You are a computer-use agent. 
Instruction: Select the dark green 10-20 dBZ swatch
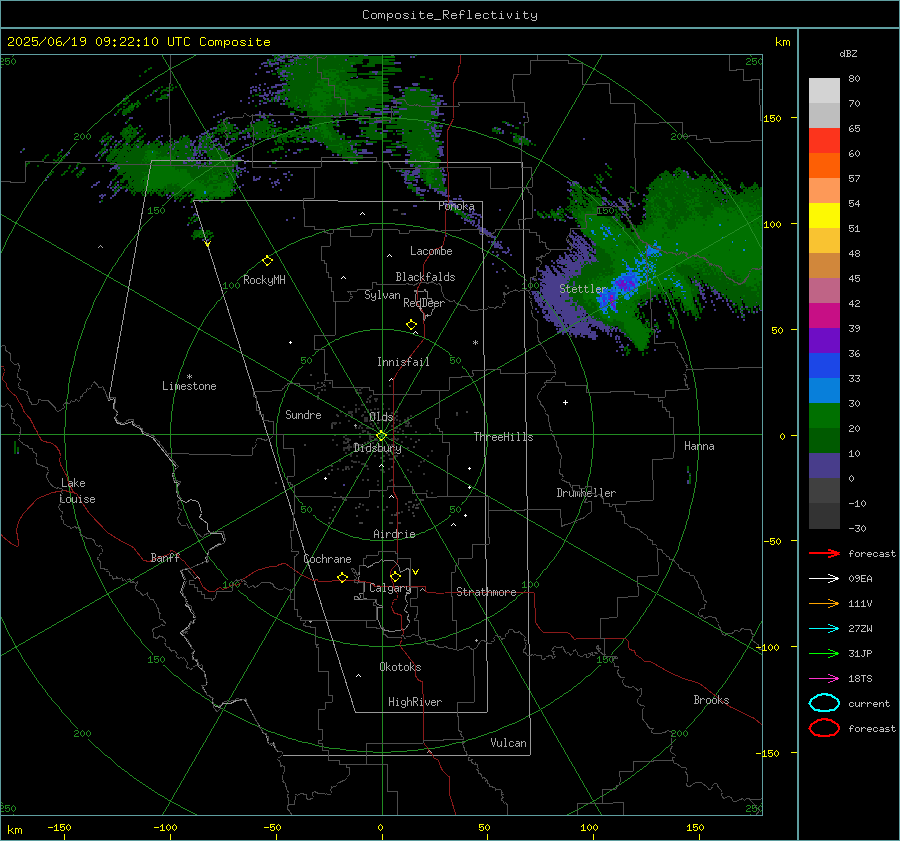click(824, 441)
